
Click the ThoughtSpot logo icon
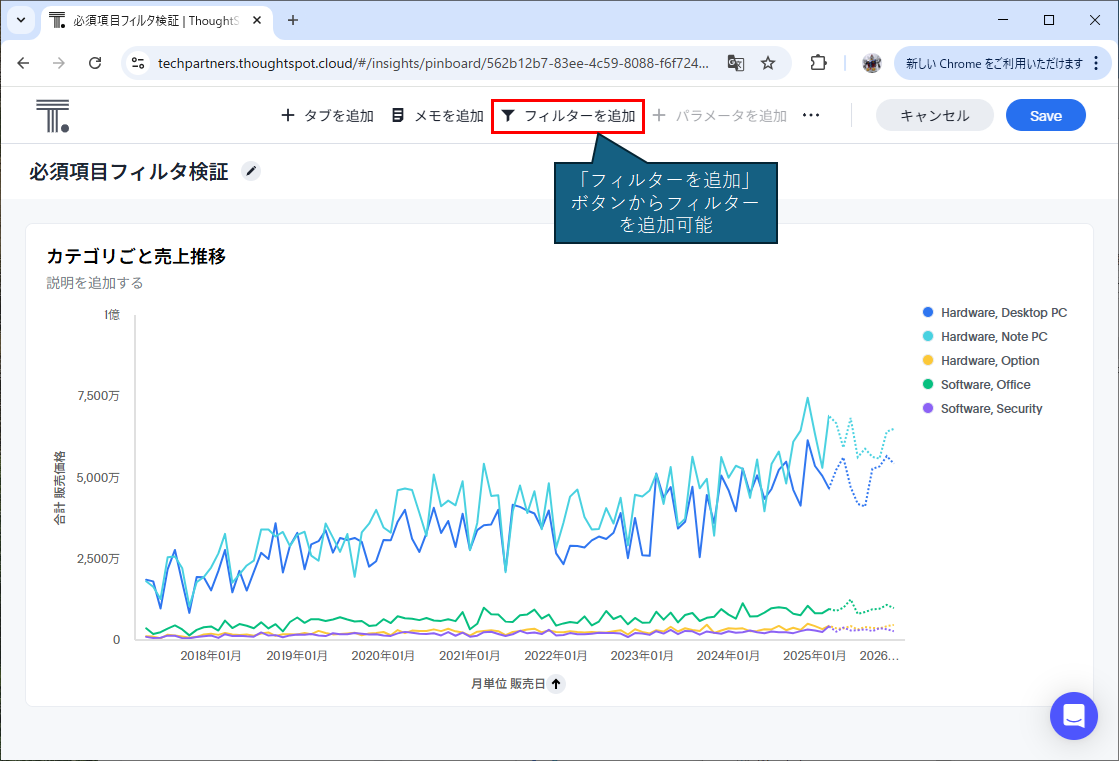52,116
